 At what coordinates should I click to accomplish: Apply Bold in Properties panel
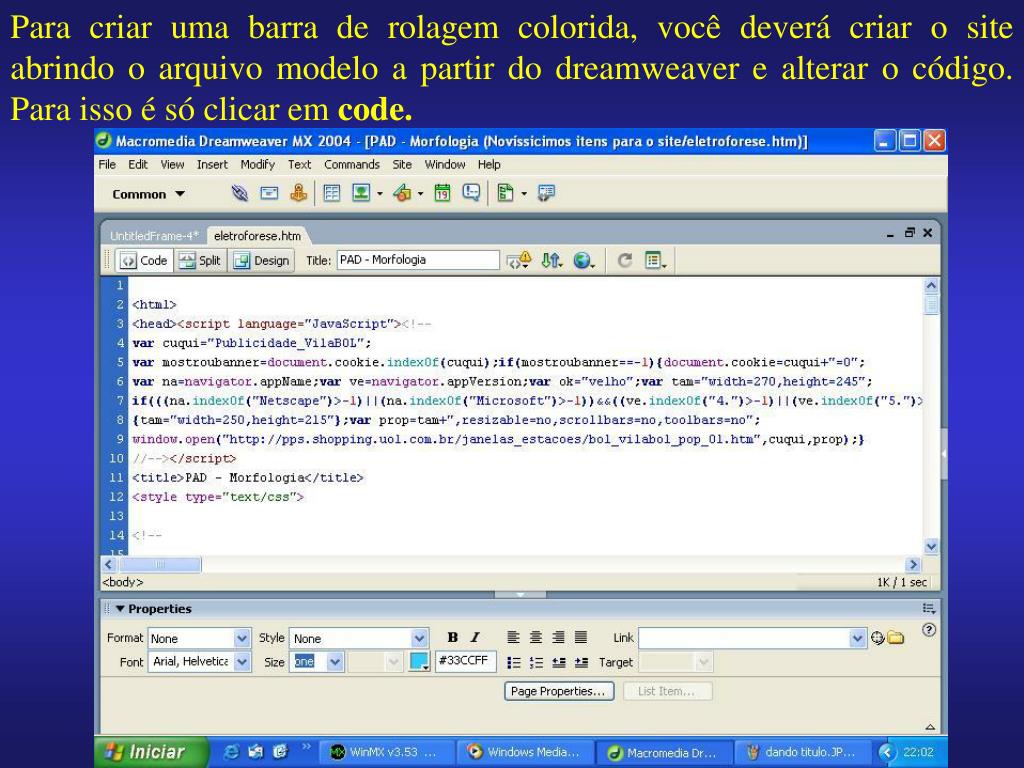453,638
